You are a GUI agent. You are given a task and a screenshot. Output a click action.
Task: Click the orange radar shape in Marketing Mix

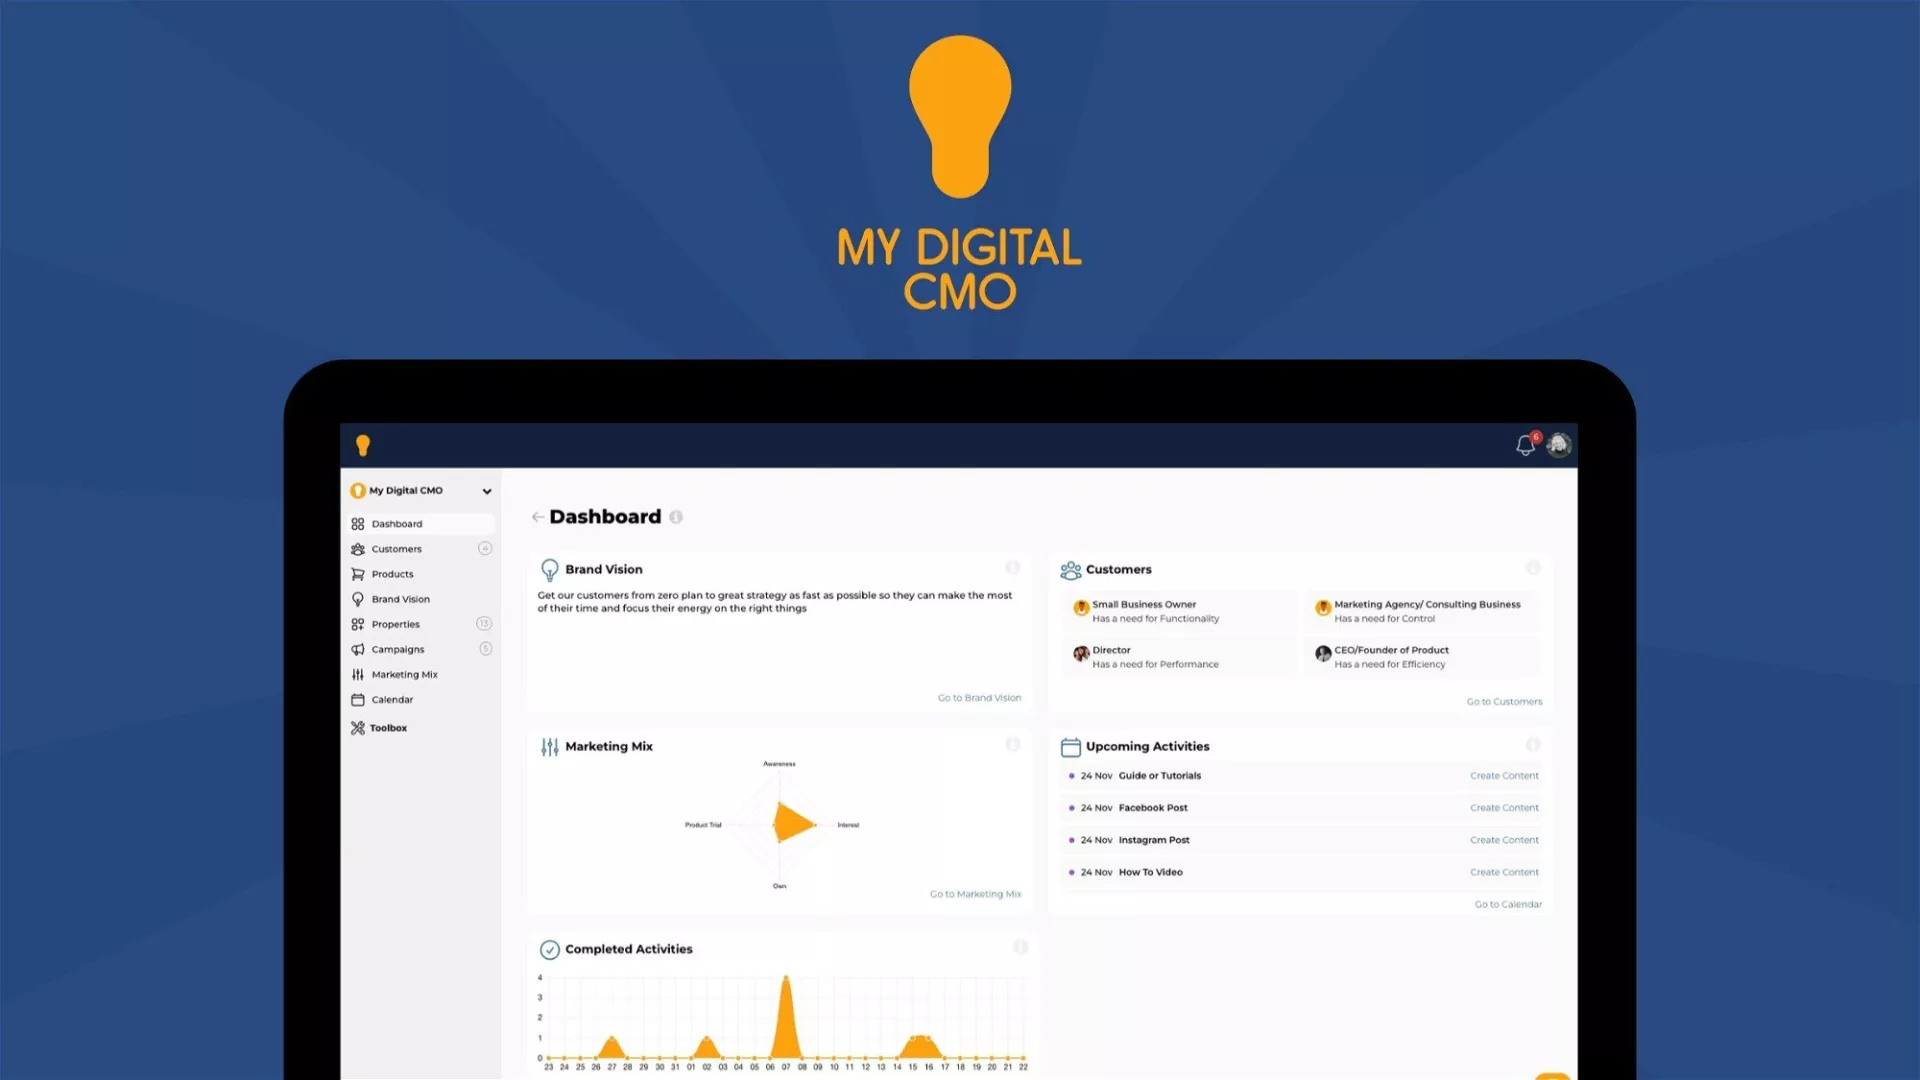(792, 824)
